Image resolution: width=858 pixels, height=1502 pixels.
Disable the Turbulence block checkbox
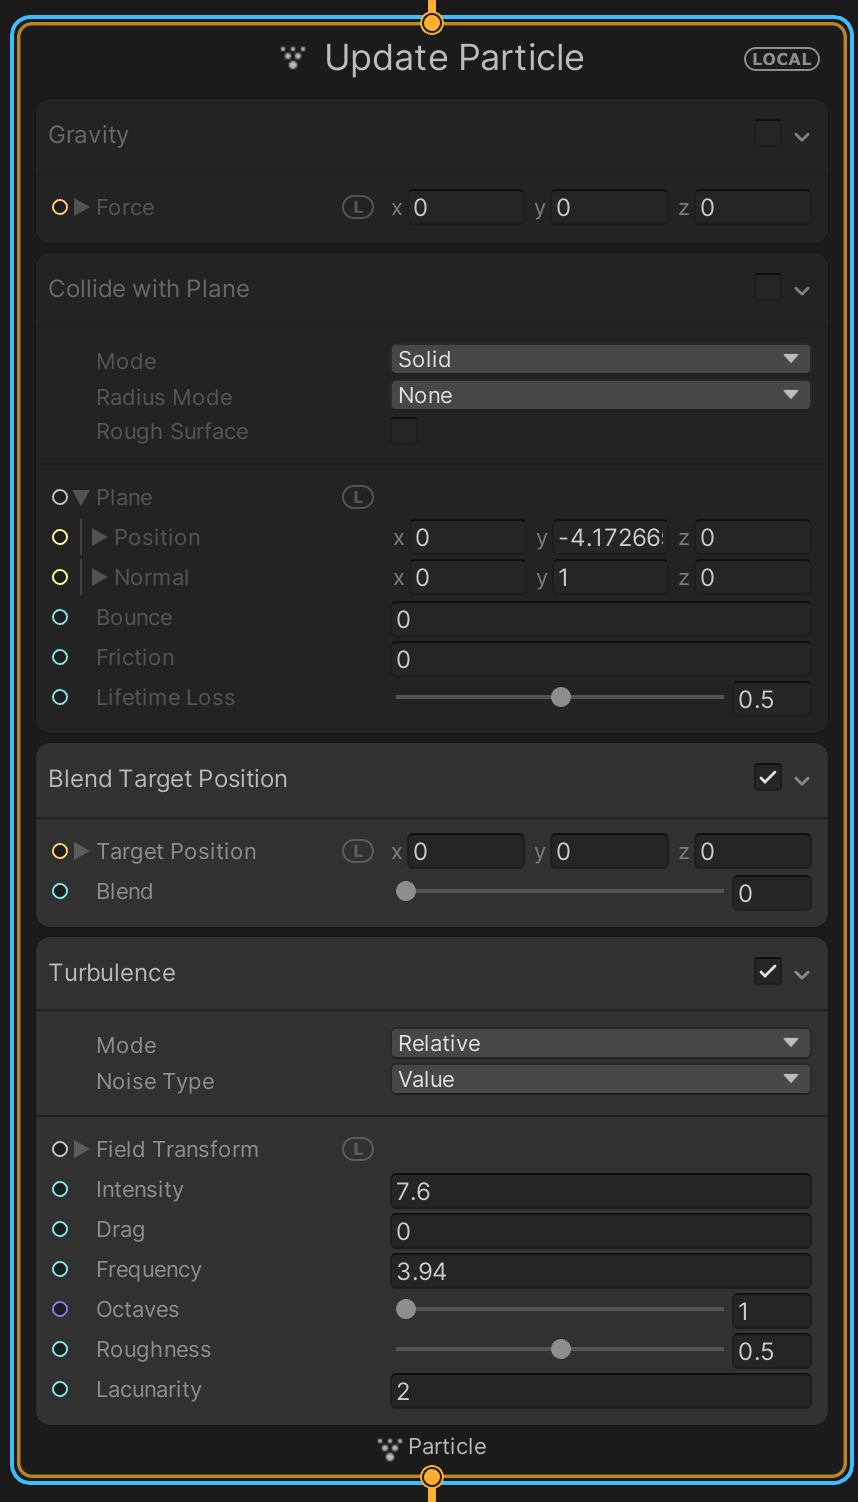767,972
